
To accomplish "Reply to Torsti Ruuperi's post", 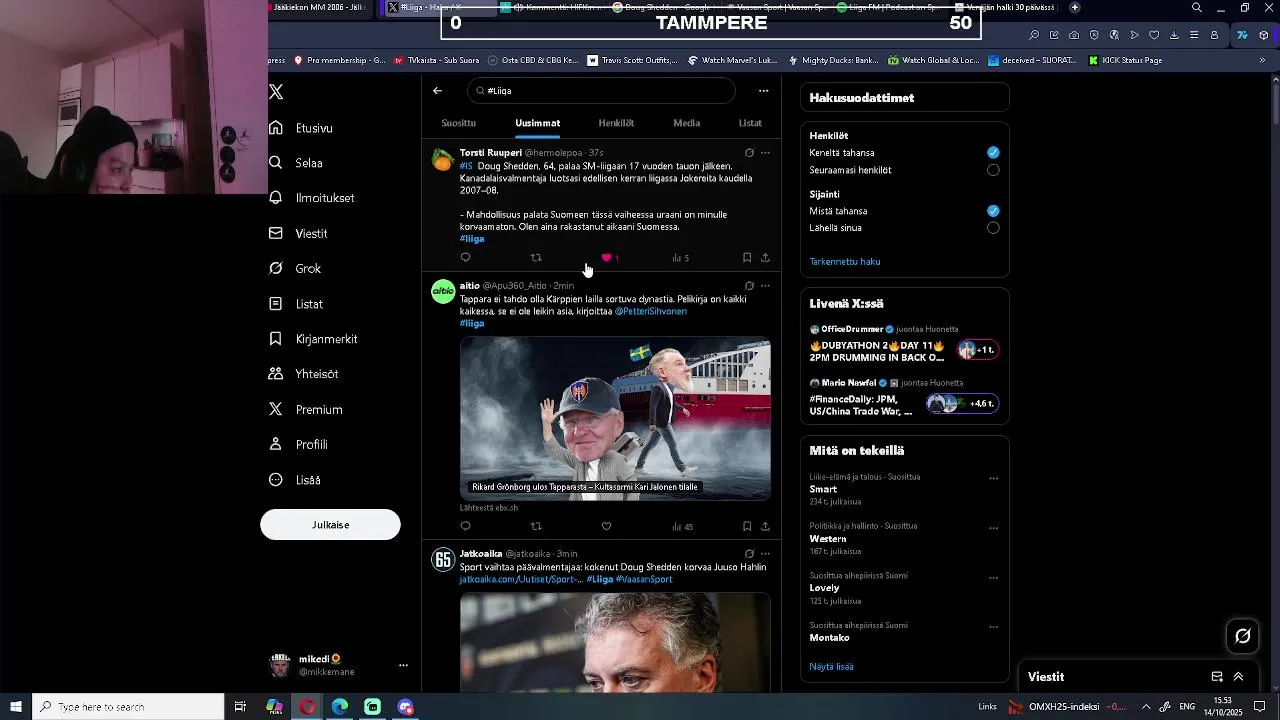I will (x=465, y=258).
